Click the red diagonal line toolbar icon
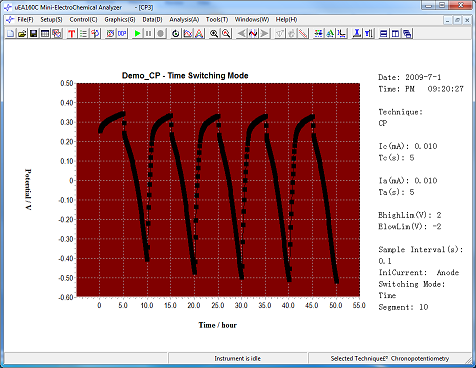Image resolution: width=476 pixels, height=368 pixels. (x=303, y=33)
